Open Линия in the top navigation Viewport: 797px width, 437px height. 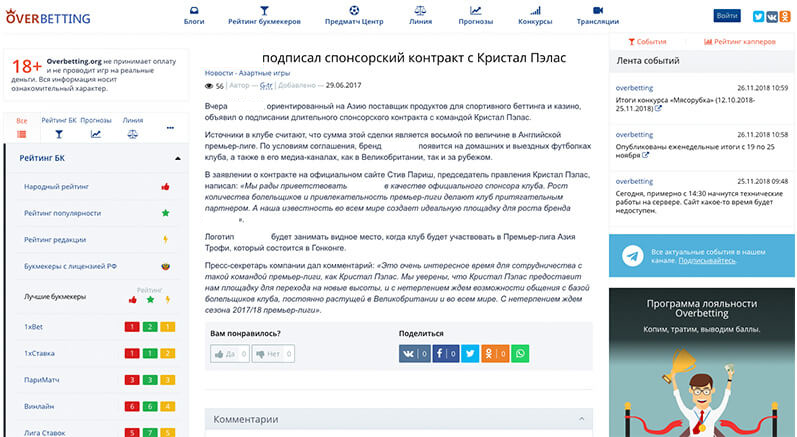[x=420, y=16]
